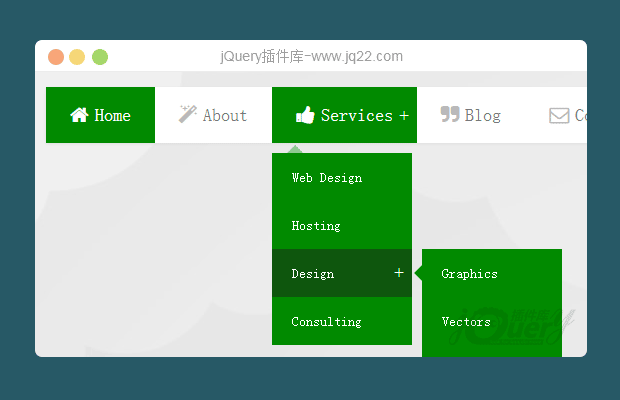Open the Design submenu item text
Screen dimensions: 620x400
click(312, 274)
